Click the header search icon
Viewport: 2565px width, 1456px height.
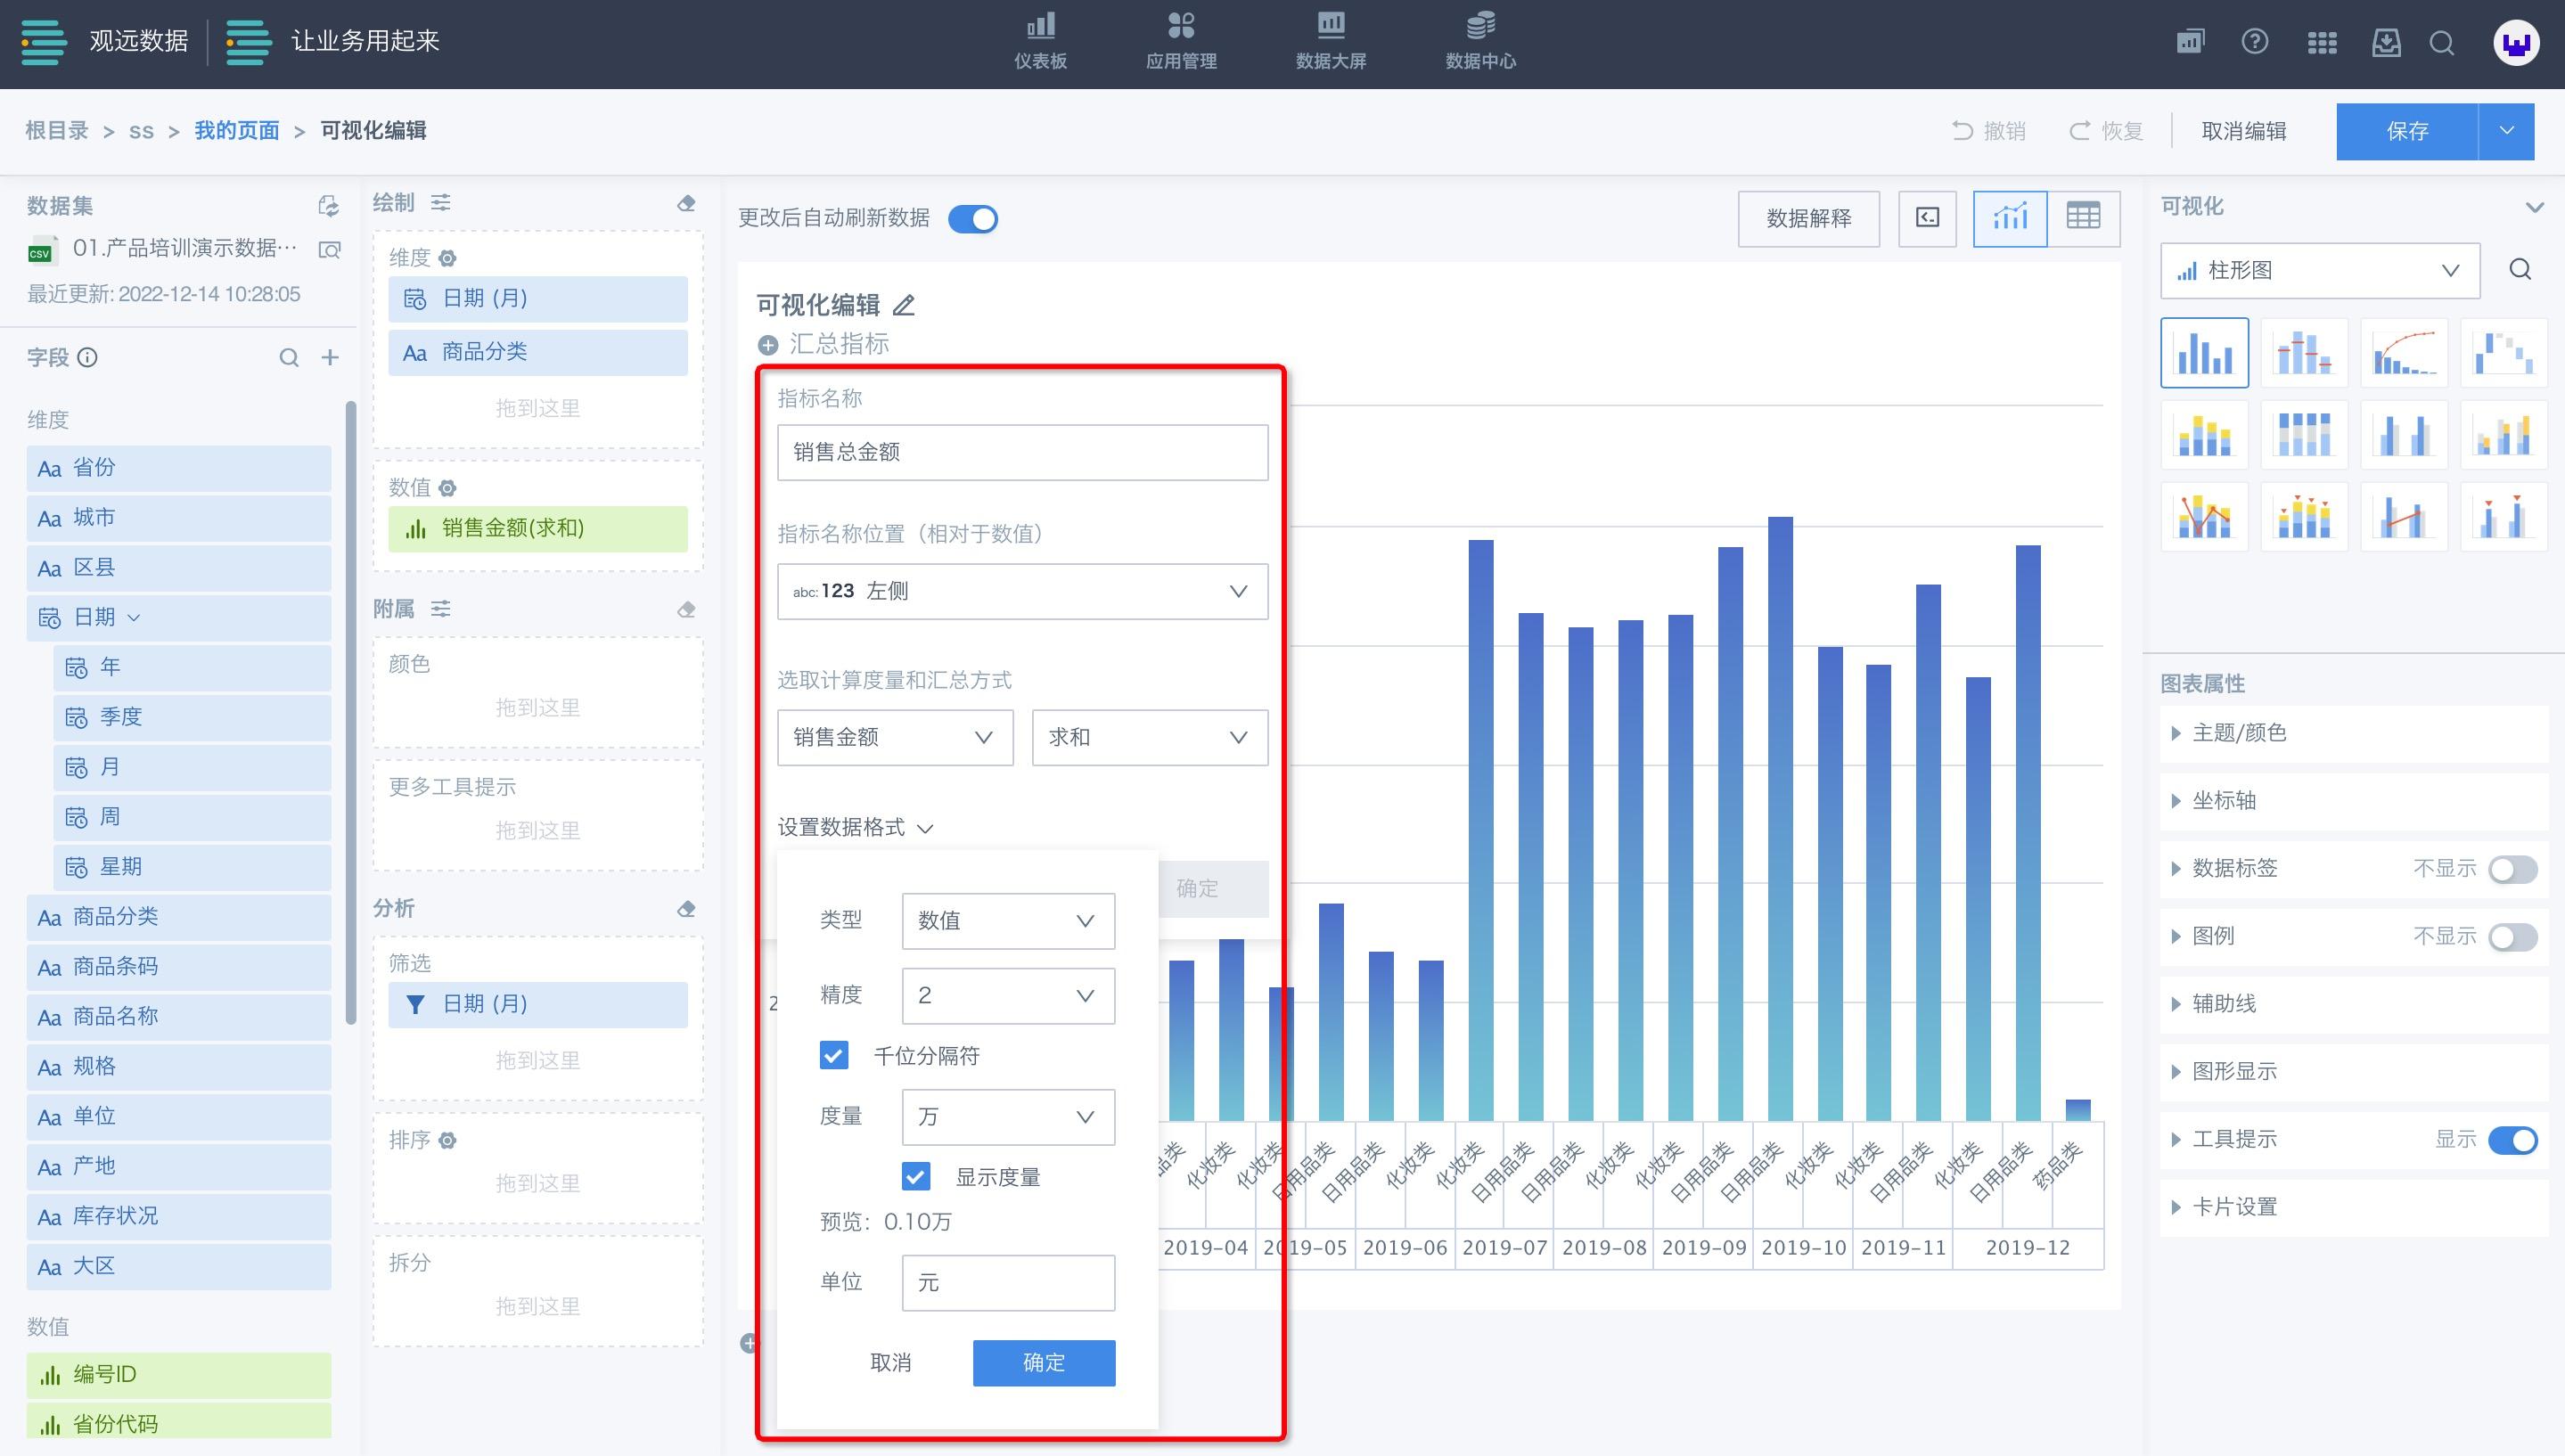point(2442,43)
